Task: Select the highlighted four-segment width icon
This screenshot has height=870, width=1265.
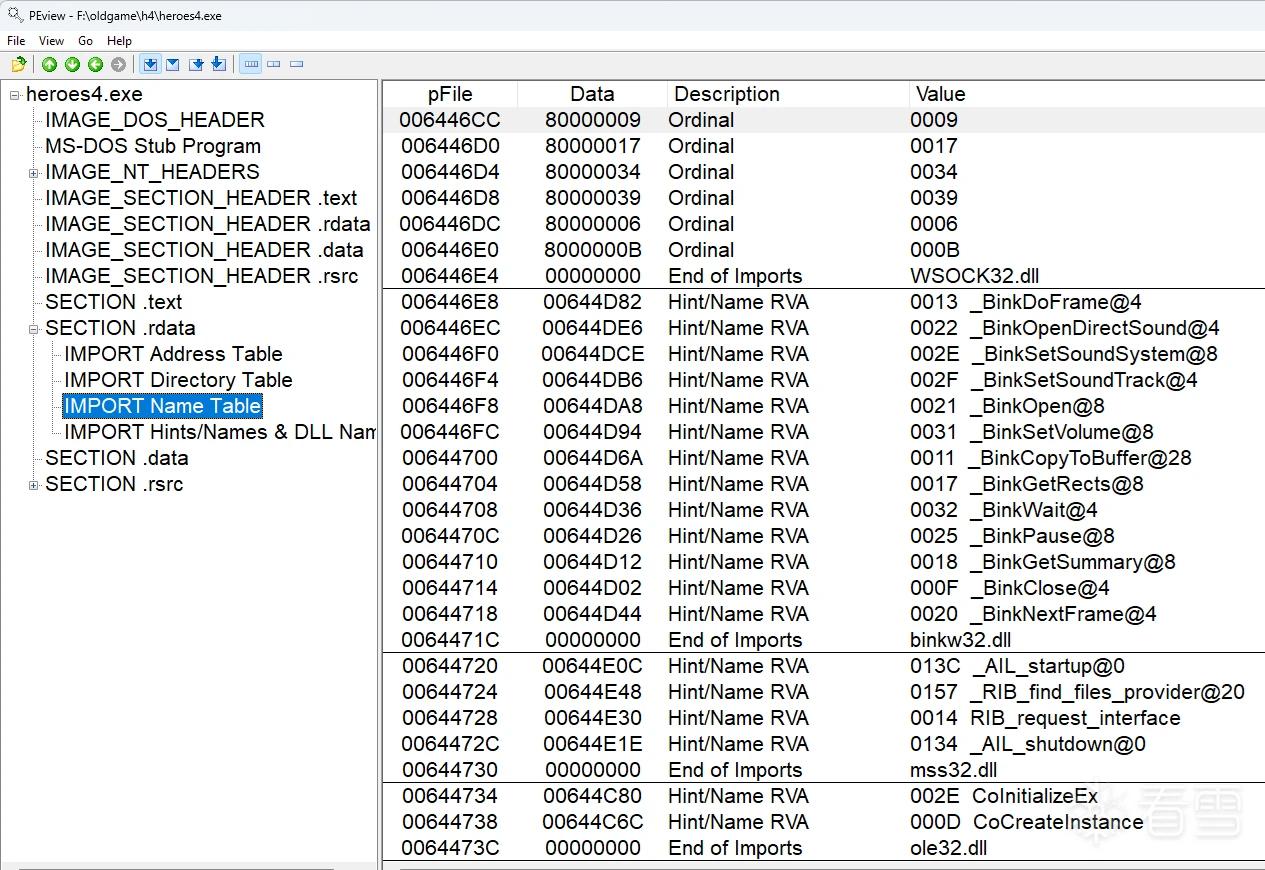Action: 251,65
